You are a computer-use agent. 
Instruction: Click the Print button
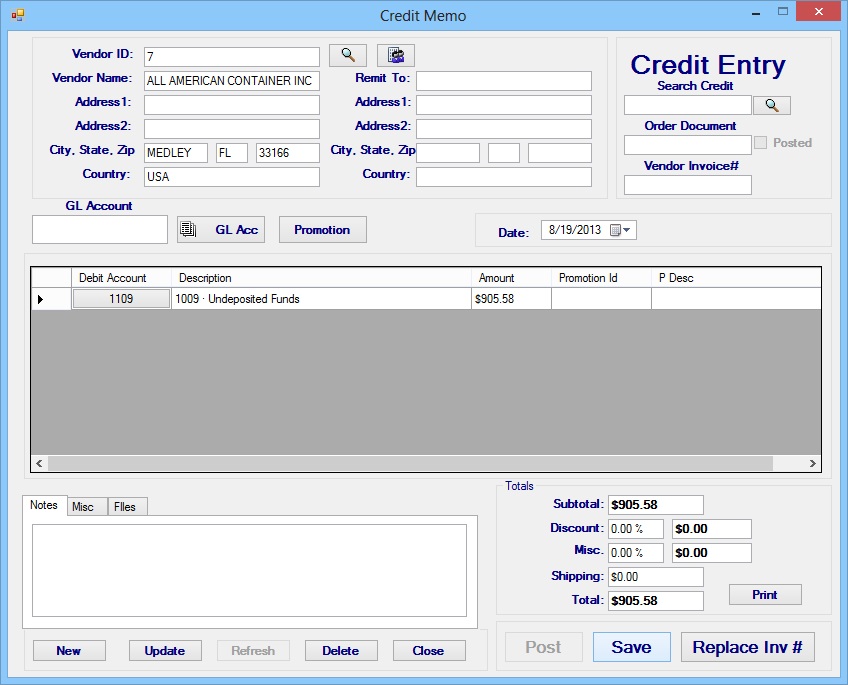point(765,595)
